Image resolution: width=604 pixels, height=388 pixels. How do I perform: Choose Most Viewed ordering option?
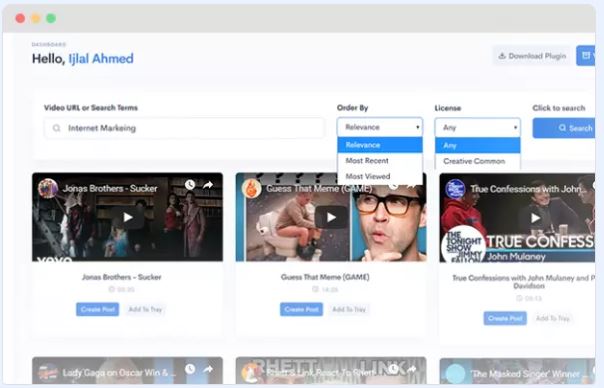(x=380, y=176)
